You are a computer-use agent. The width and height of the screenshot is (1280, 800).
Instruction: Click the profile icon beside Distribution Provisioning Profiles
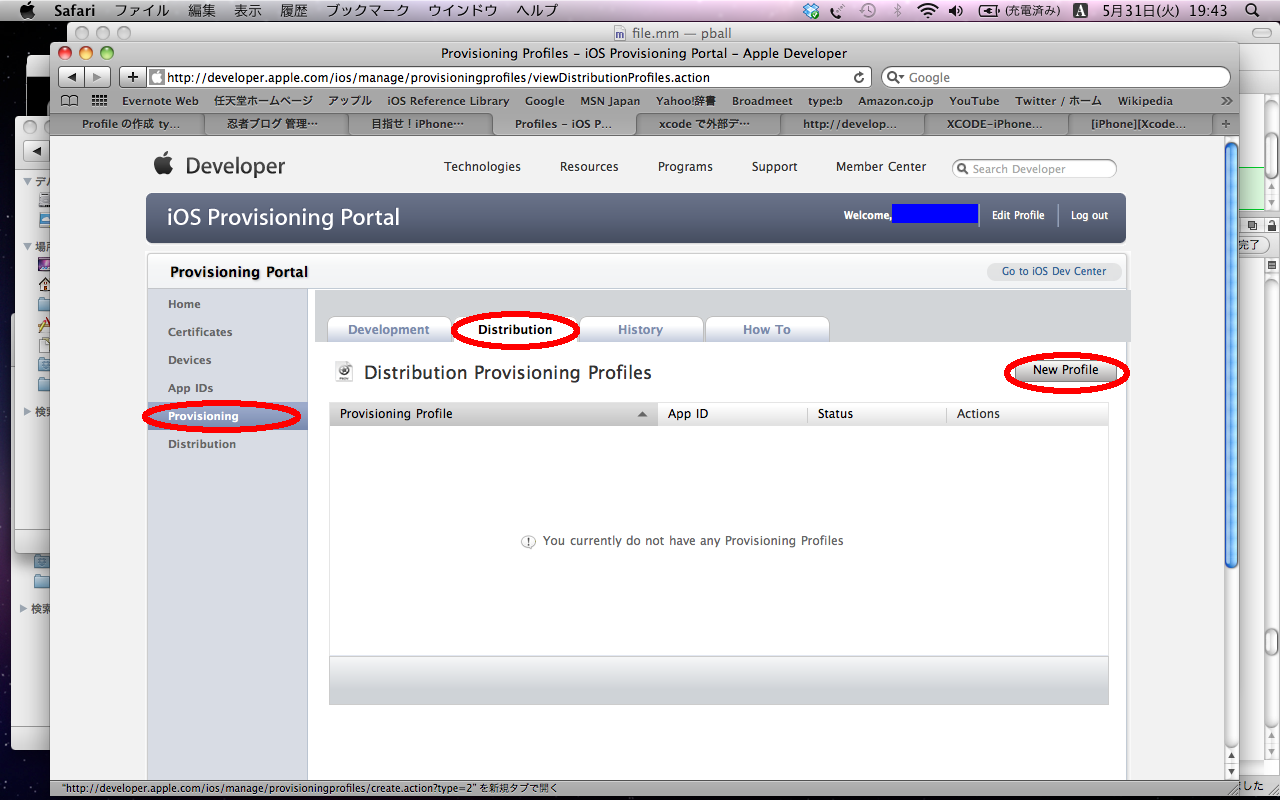pos(344,372)
